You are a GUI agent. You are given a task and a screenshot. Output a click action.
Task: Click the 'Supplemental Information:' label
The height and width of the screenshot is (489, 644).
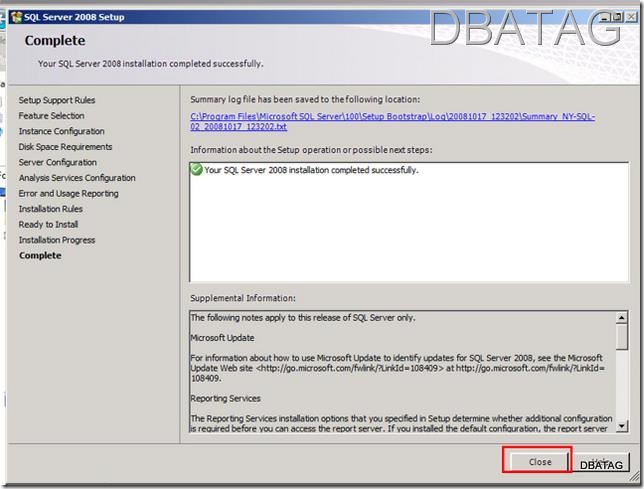click(243, 298)
